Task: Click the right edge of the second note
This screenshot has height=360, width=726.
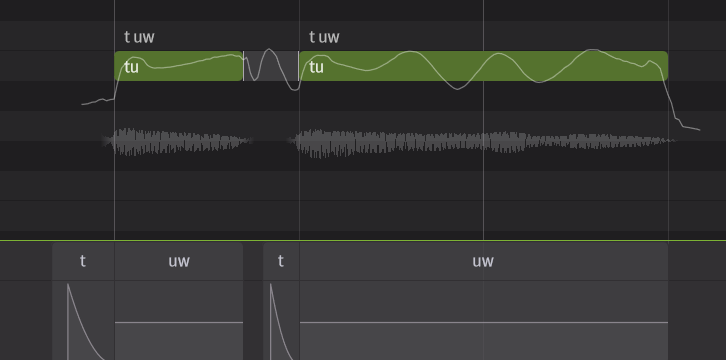Action: 667,66
